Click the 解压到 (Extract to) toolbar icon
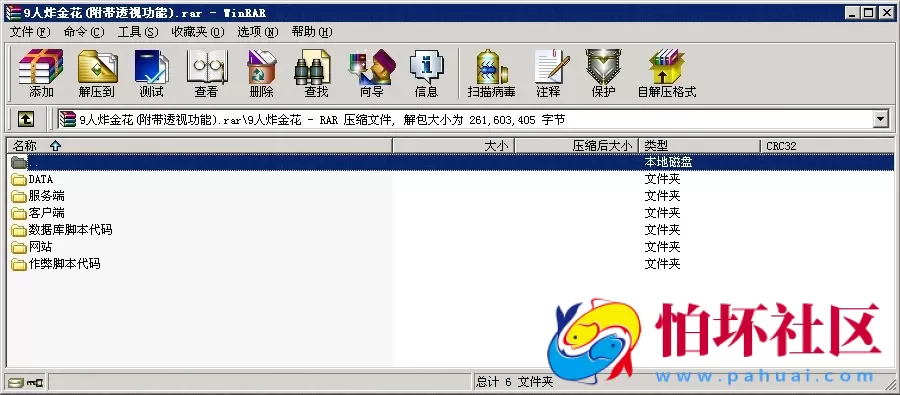The height and width of the screenshot is (395, 900). [x=97, y=73]
